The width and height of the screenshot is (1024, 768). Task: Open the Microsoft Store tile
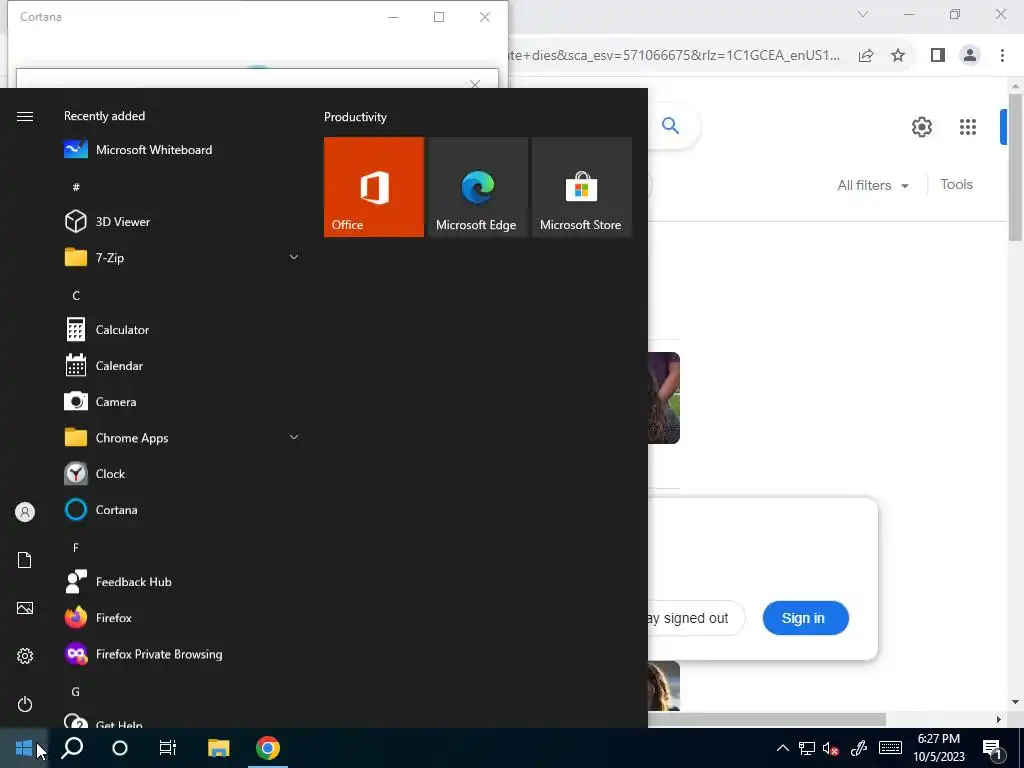(x=582, y=187)
